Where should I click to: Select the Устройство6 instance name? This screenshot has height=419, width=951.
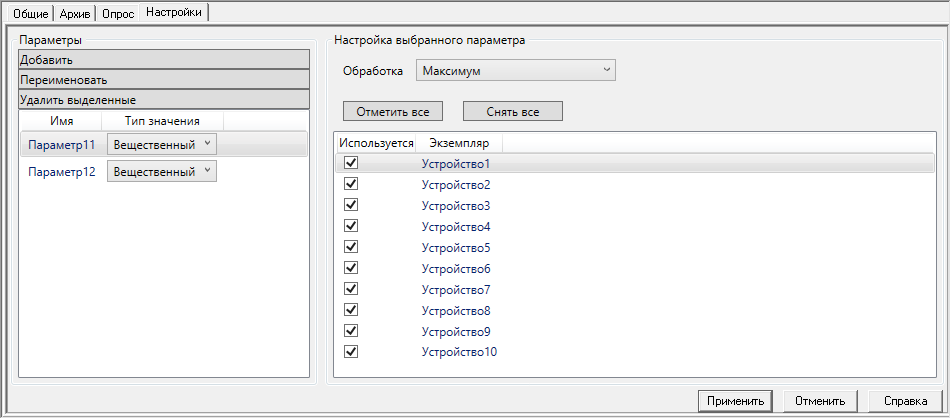(x=456, y=269)
